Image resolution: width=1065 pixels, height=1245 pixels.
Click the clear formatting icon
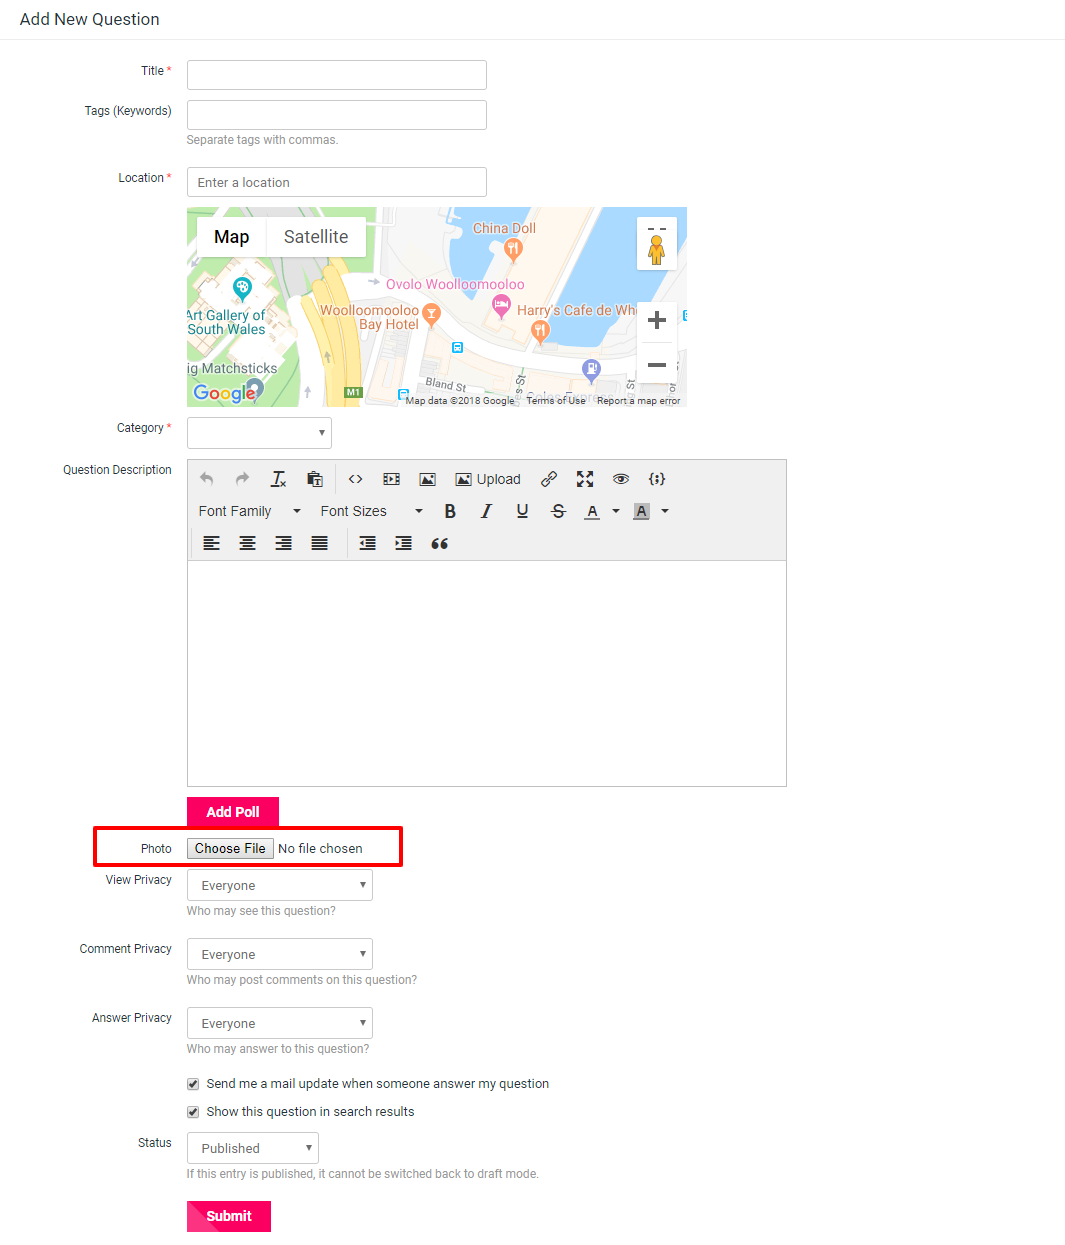(x=278, y=479)
